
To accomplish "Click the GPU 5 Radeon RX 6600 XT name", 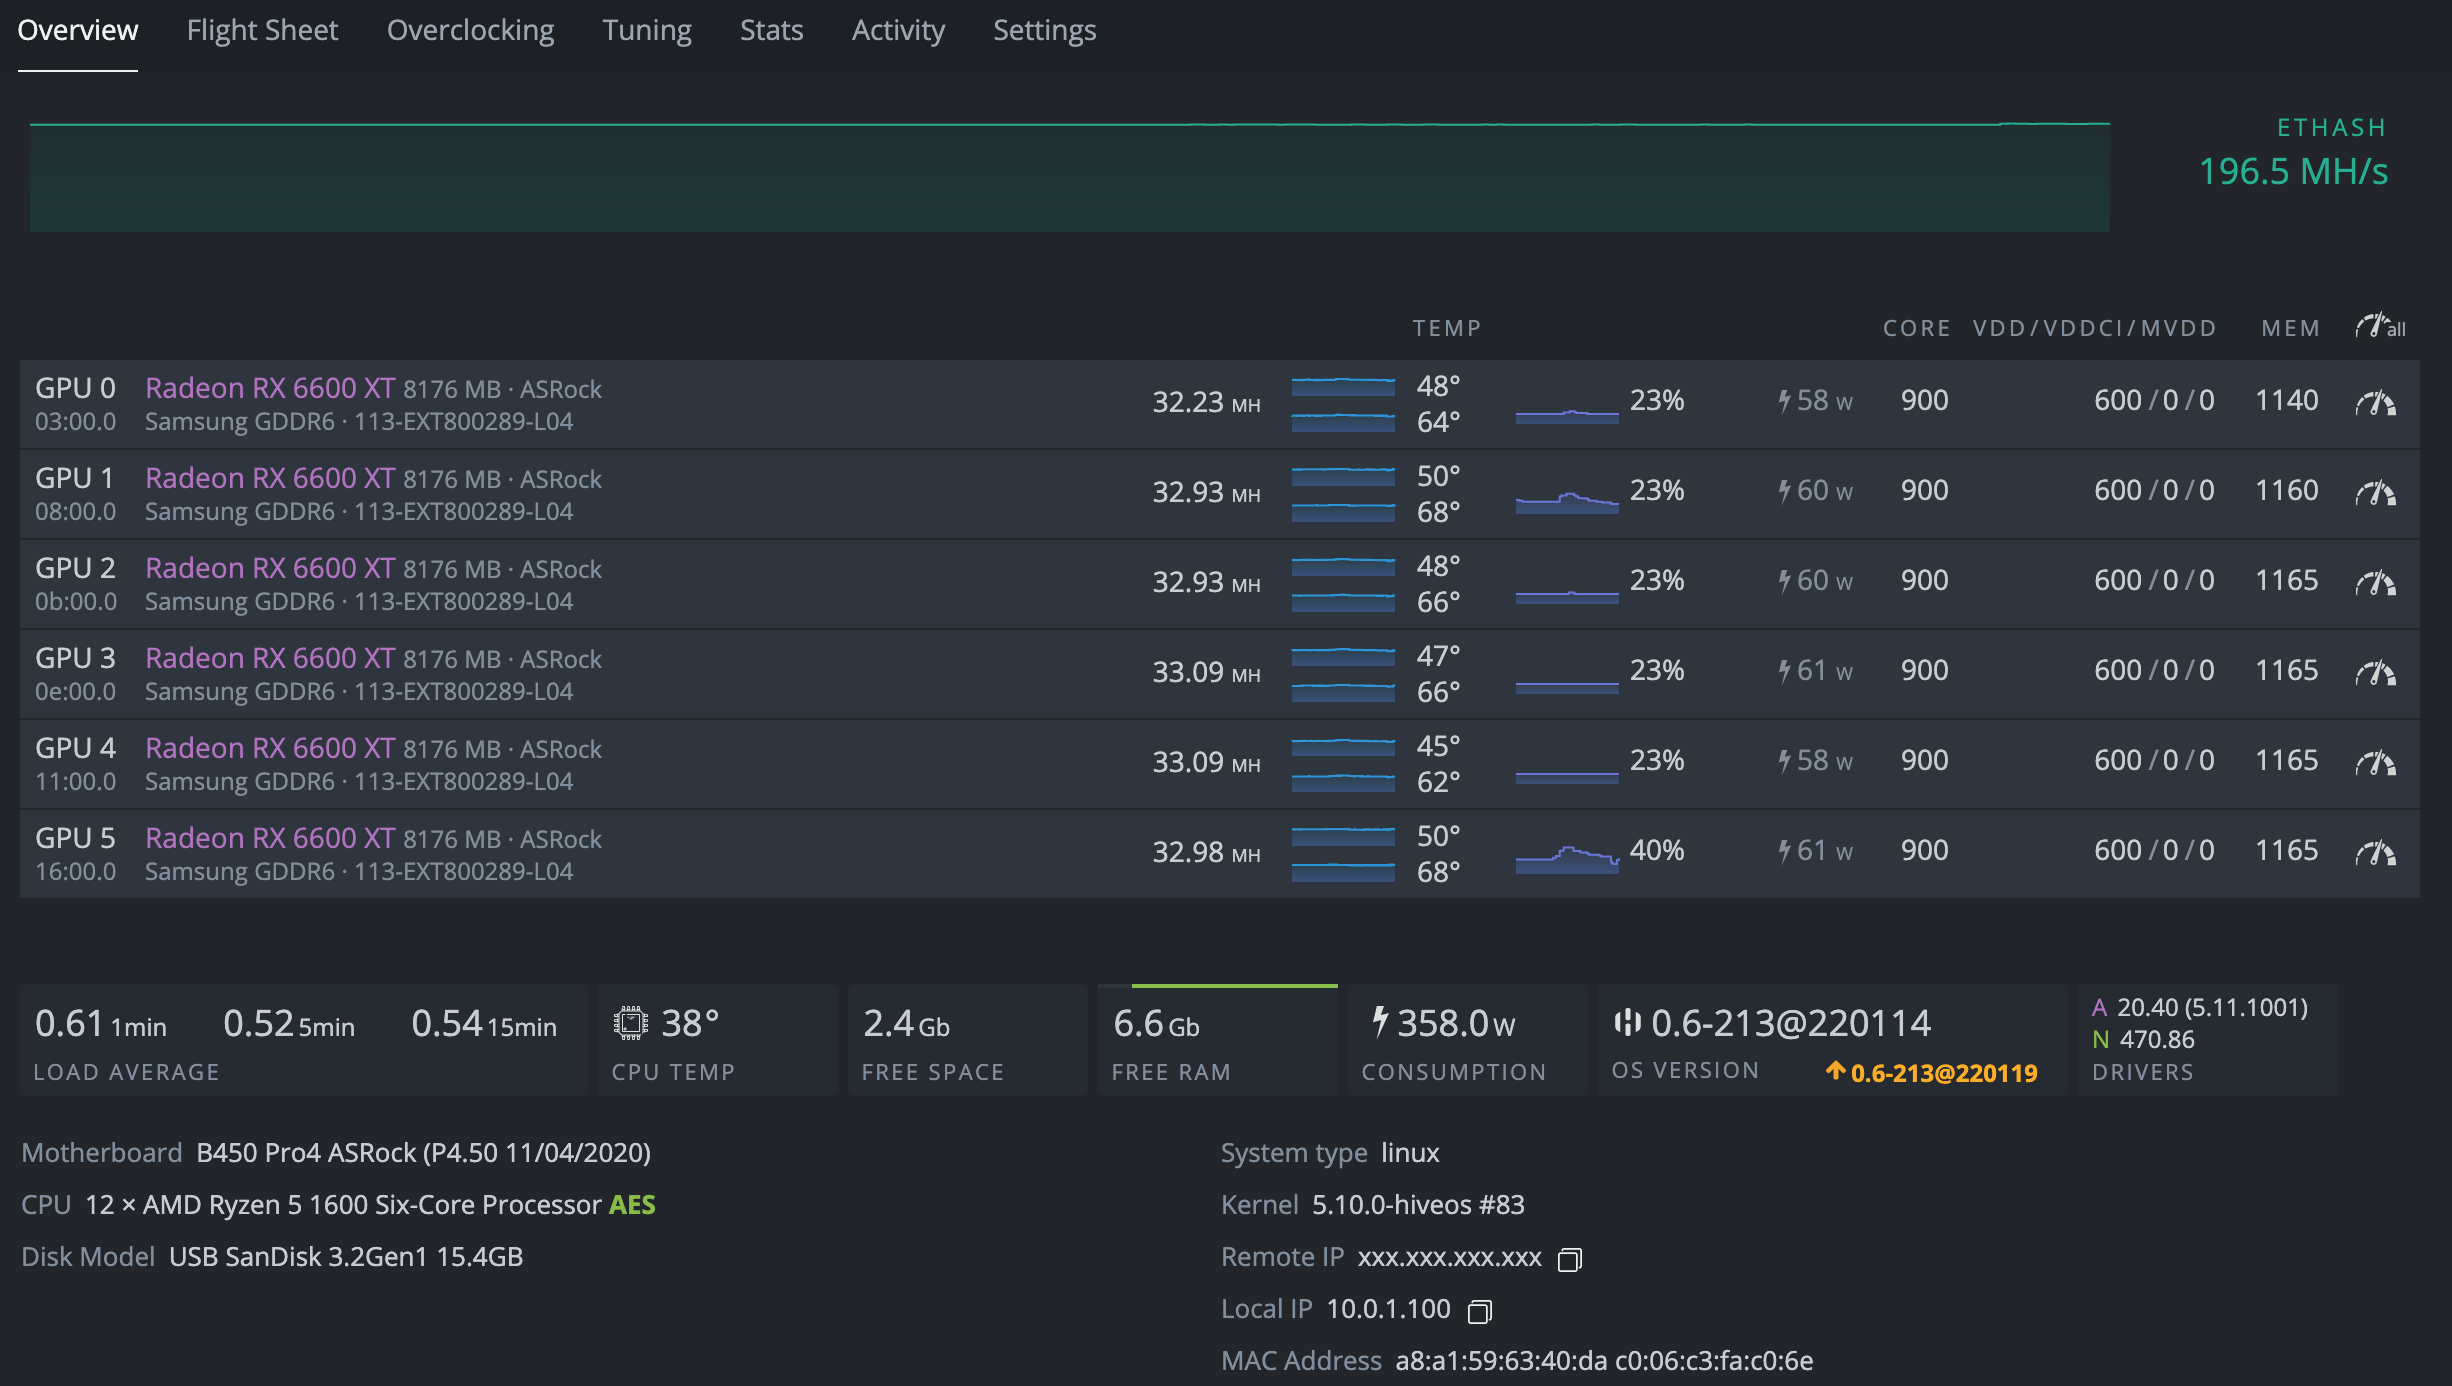I will (270, 838).
